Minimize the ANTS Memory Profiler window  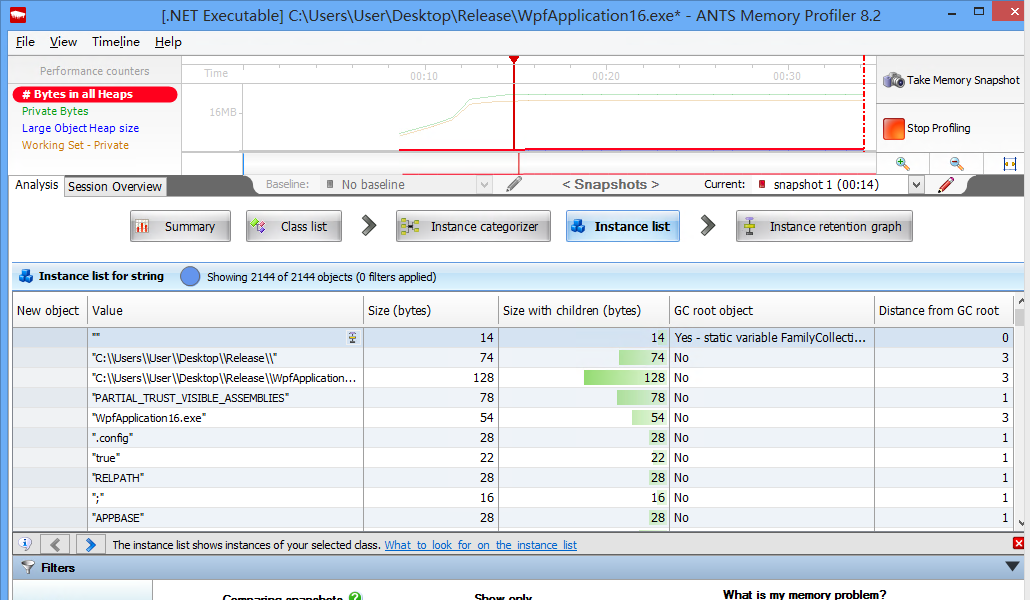pyautogui.click(x=952, y=12)
